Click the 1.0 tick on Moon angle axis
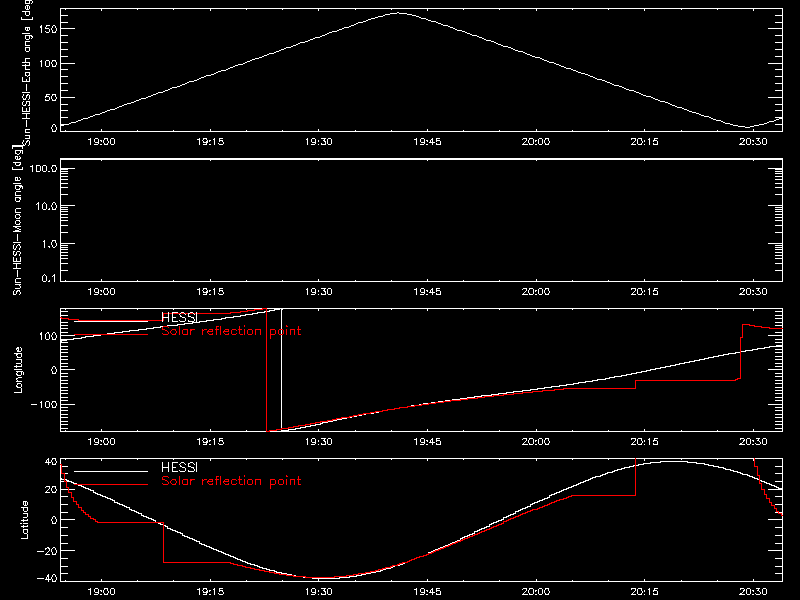This screenshot has width=800, height=600. coord(49,244)
